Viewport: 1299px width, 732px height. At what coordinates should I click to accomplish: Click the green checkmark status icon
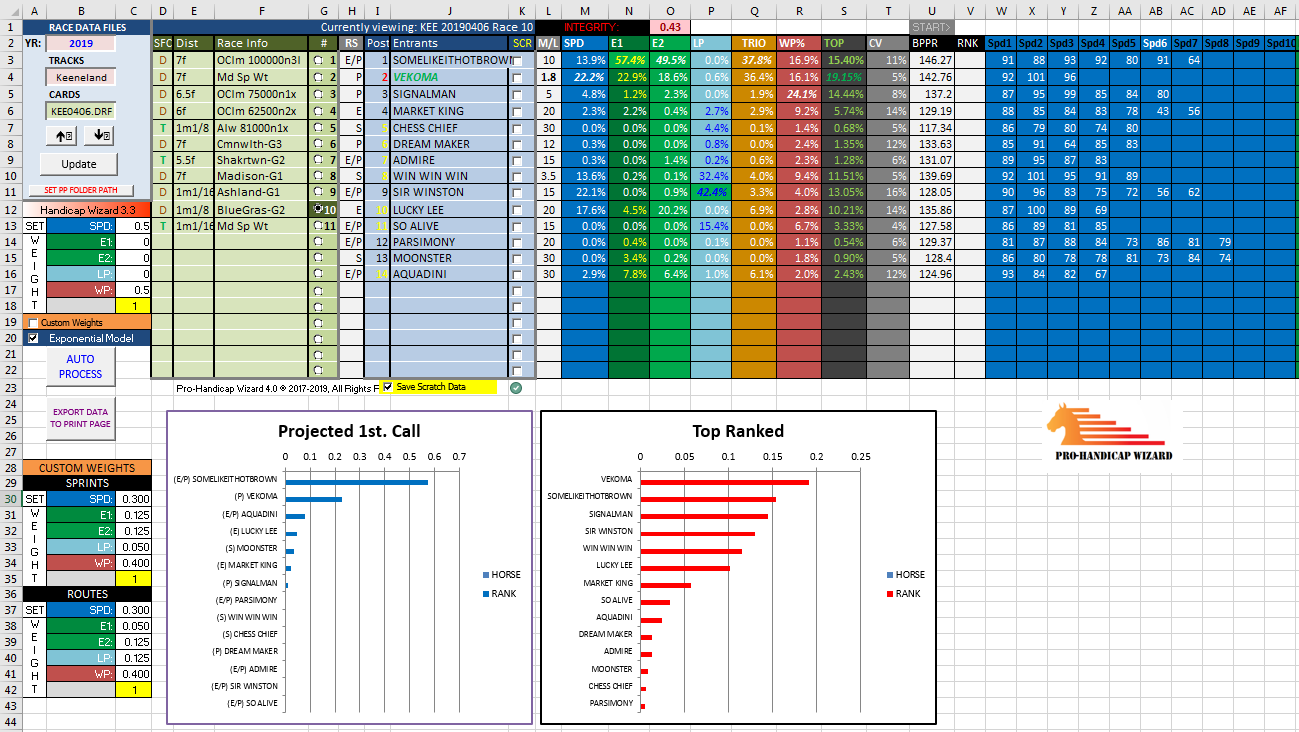coord(516,388)
